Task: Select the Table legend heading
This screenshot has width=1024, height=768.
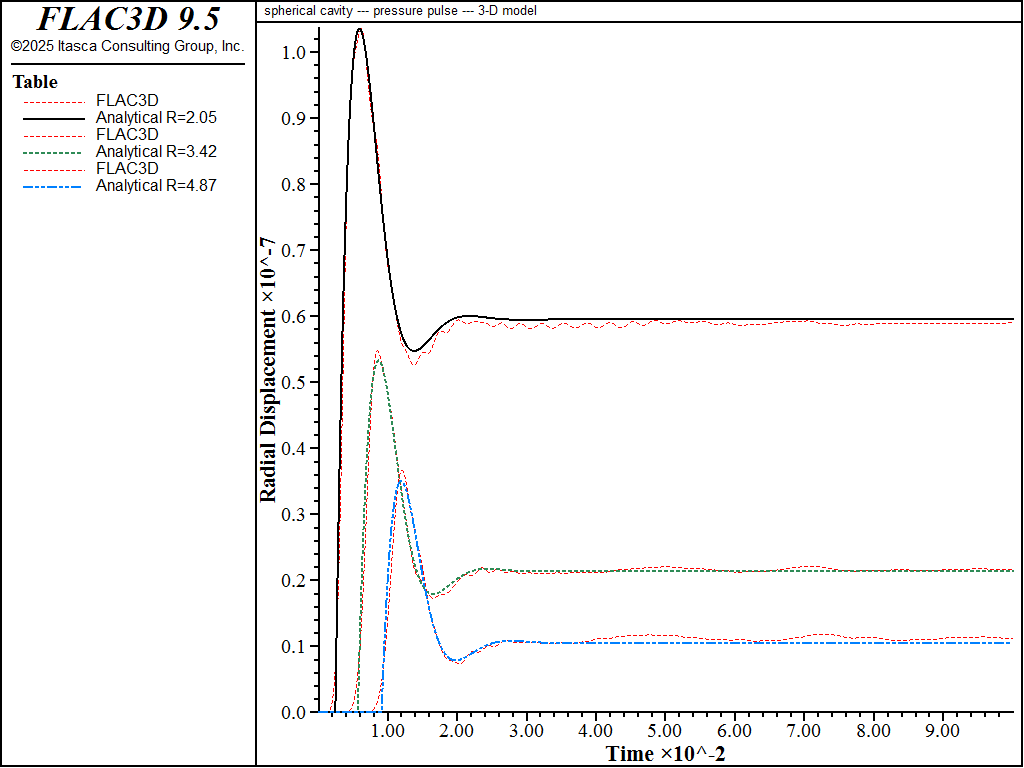Action: (x=35, y=82)
